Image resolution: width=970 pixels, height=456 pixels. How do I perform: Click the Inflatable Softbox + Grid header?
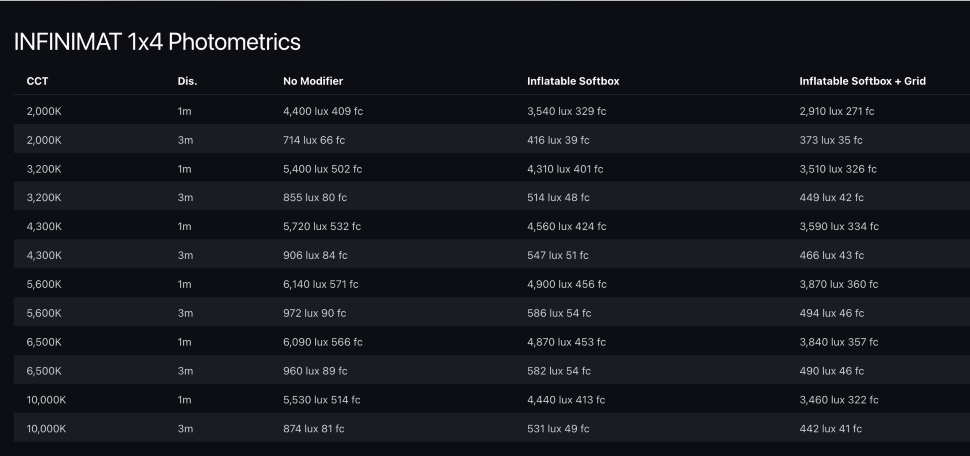(x=862, y=81)
